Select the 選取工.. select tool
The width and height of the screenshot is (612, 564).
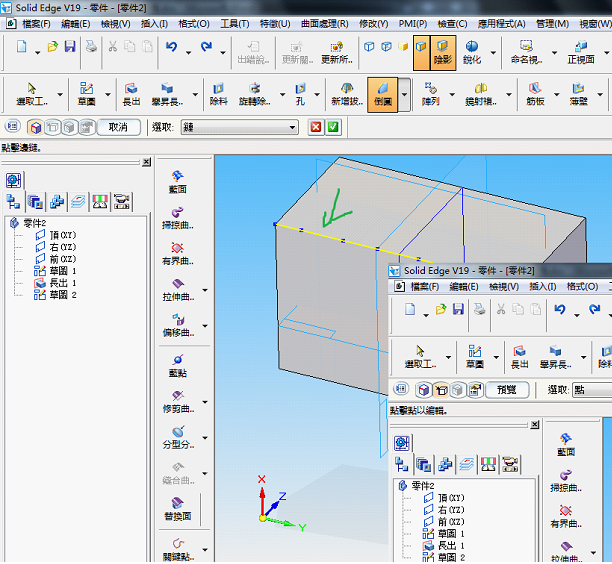coord(32,94)
